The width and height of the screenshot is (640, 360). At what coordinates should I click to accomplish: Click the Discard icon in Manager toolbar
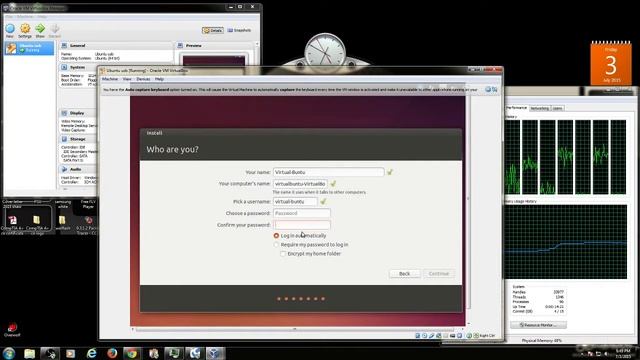click(x=55, y=29)
